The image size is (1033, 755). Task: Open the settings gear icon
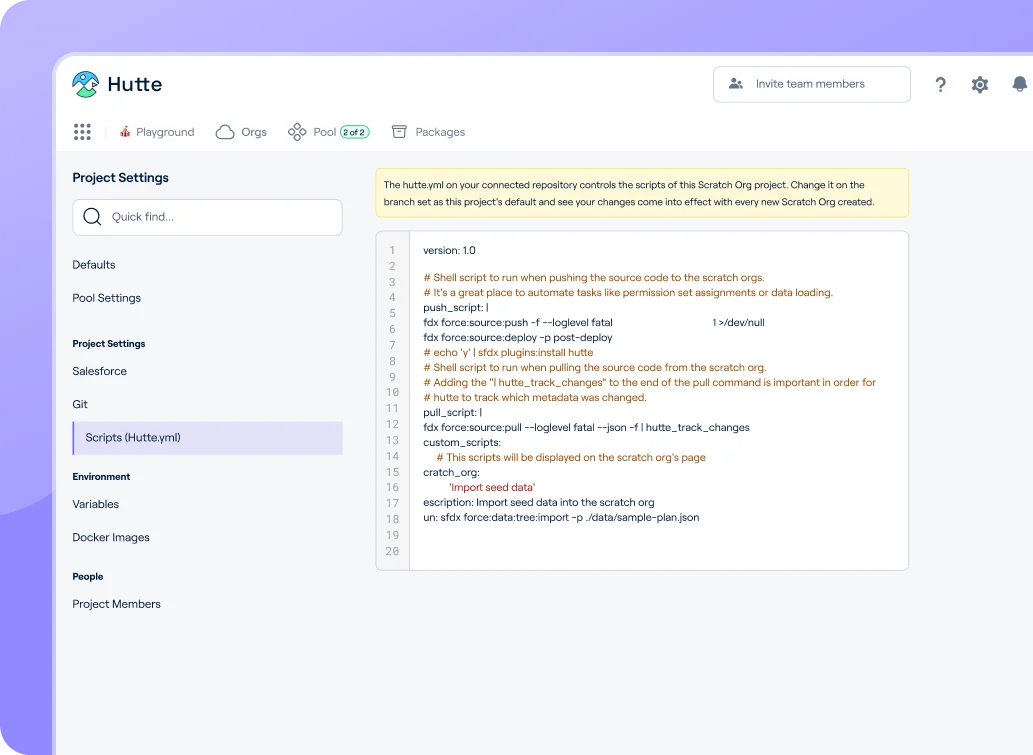[x=980, y=85]
